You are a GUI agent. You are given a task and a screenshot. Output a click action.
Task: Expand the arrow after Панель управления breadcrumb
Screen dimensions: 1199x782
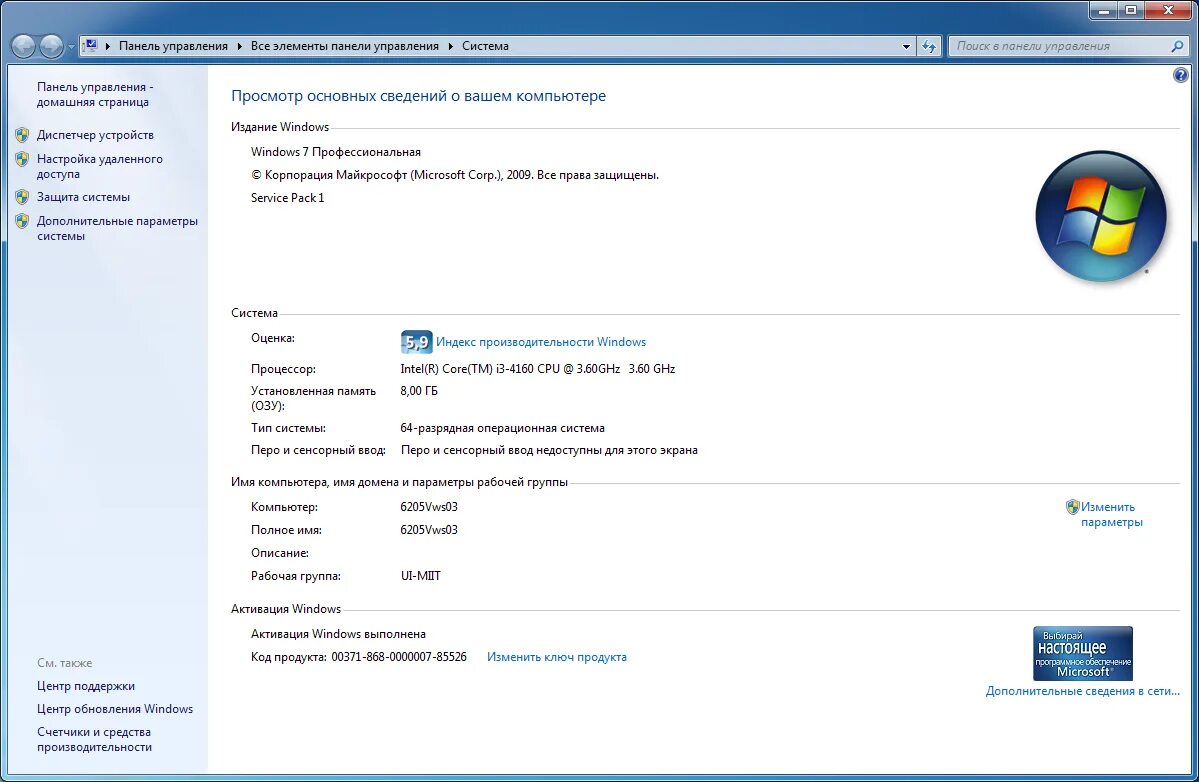[x=239, y=46]
